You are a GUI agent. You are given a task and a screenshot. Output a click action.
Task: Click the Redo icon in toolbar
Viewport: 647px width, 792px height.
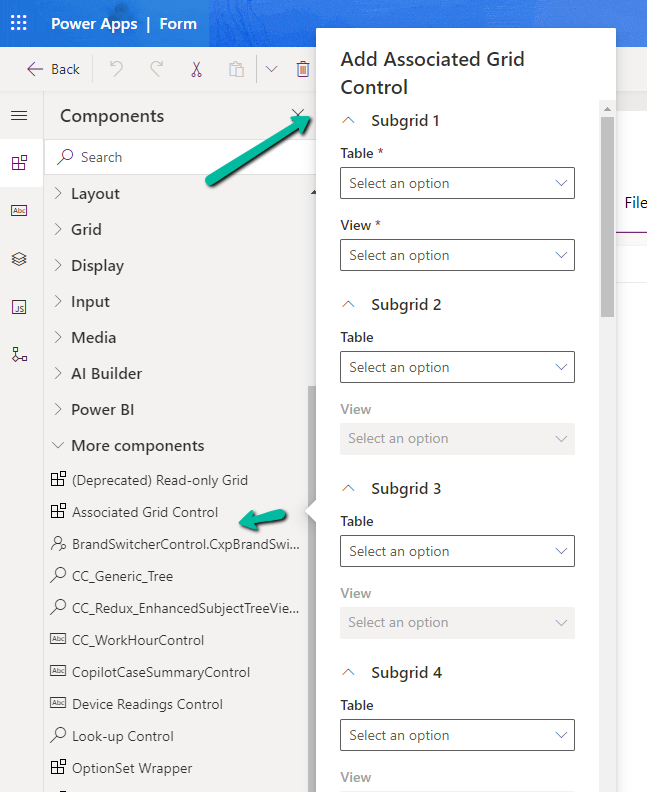(156, 69)
